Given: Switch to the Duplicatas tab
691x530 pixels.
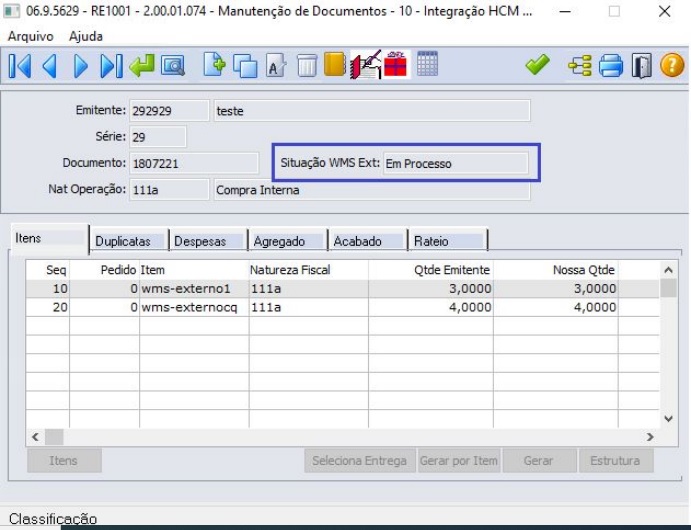Looking at the screenshot, I should (129, 241).
